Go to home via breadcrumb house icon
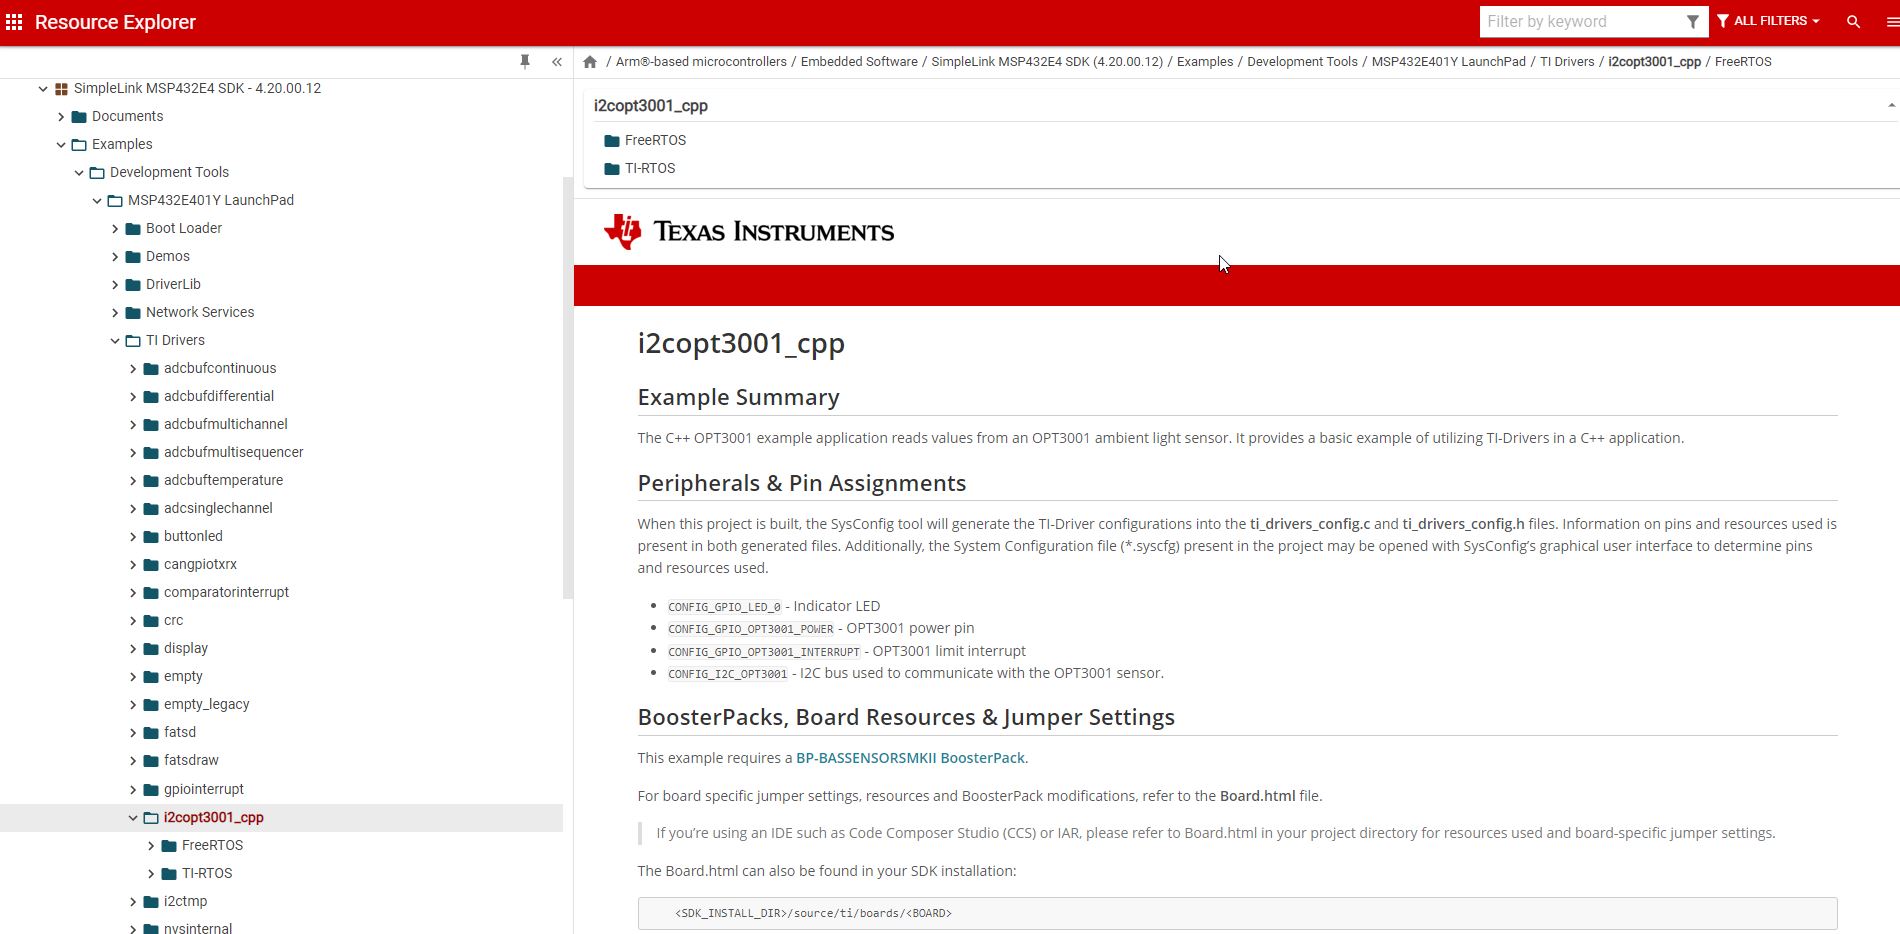Image resolution: width=1900 pixels, height=934 pixels. click(590, 62)
